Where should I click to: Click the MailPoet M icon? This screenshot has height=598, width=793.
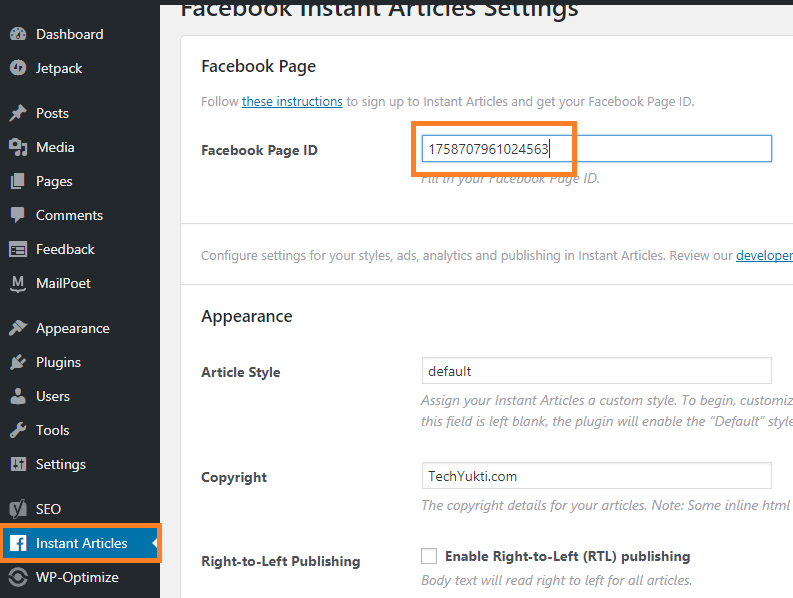18,283
